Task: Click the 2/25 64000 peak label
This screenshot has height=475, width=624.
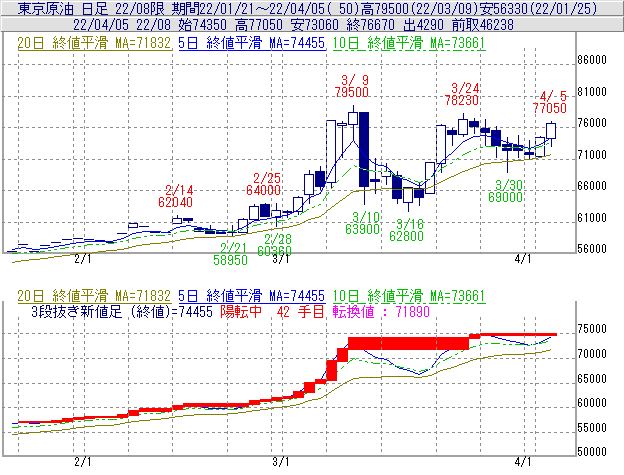Action: pos(263,184)
